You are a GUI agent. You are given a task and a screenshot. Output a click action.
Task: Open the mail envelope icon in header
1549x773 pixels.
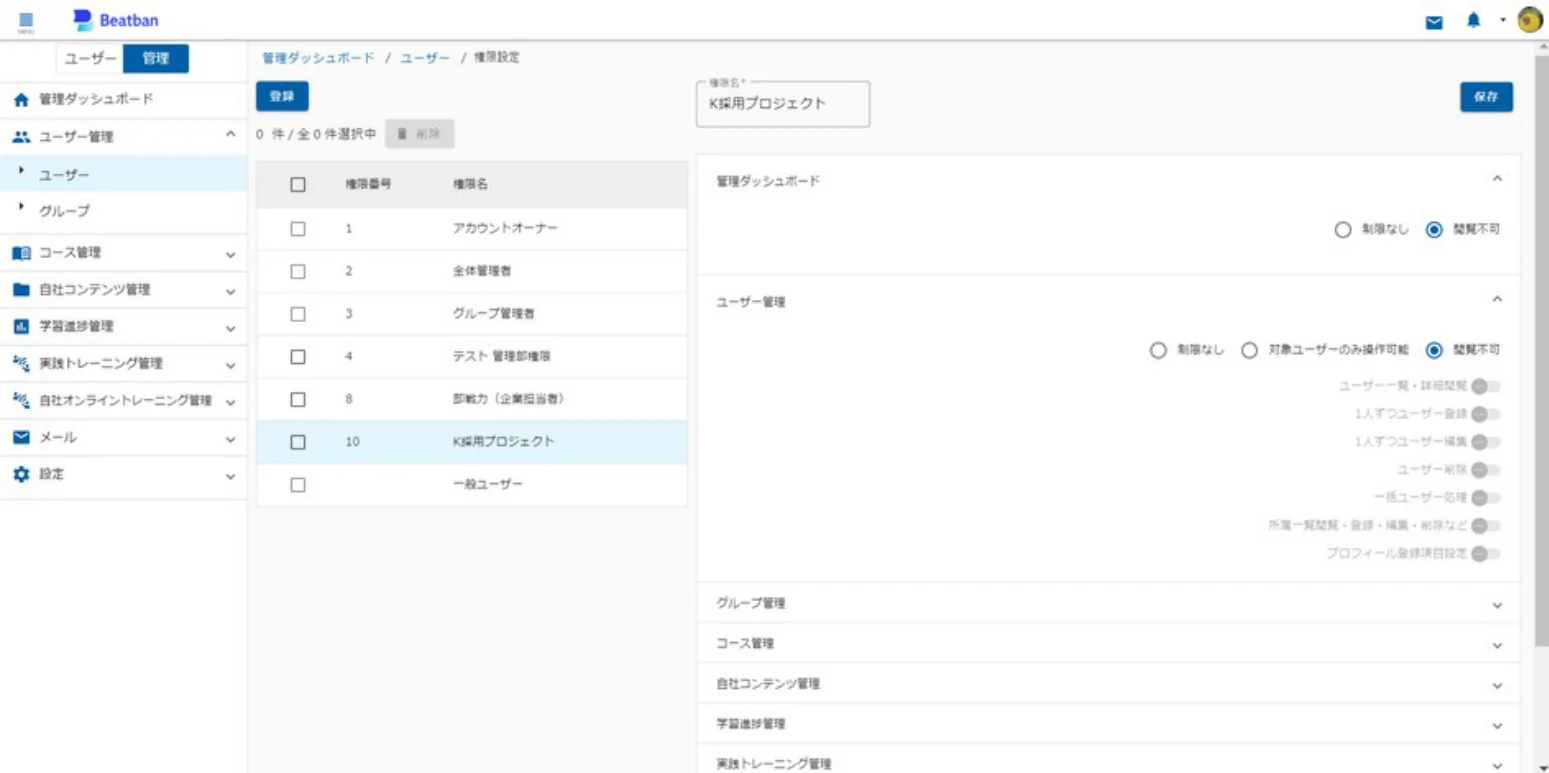[x=1434, y=22]
